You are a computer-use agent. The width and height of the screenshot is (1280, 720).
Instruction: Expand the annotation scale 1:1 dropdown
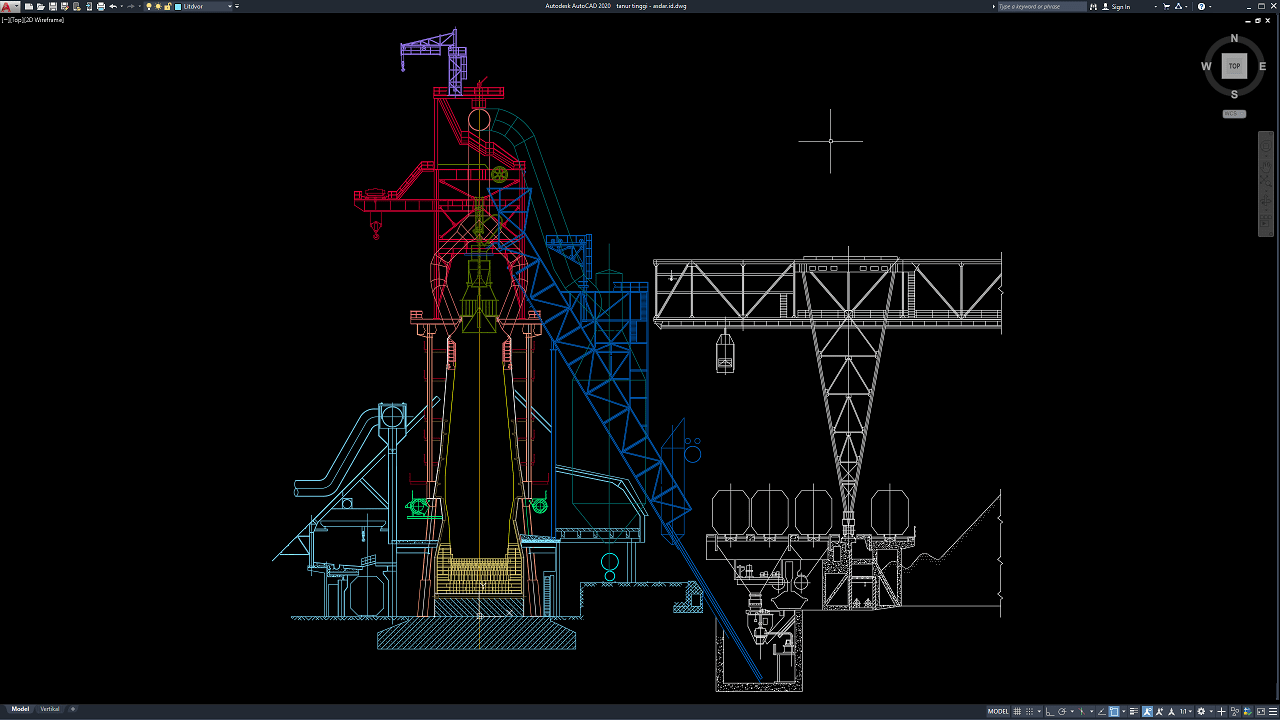point(1185,711)
